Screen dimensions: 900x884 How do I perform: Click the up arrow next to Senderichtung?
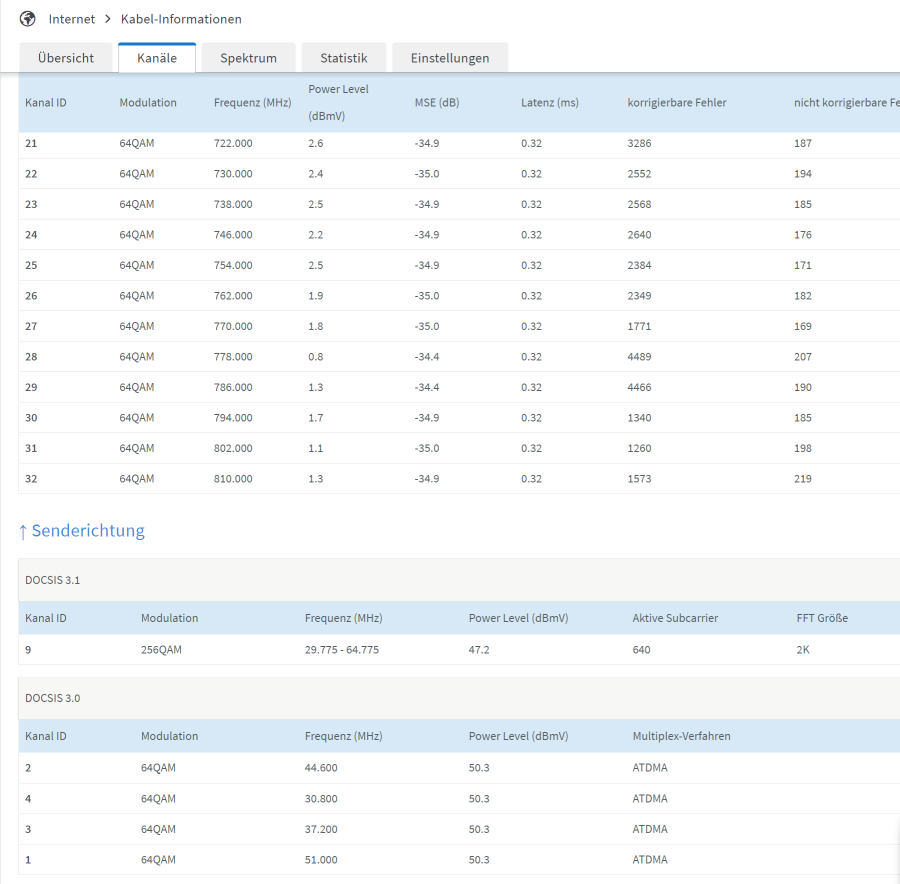click(23, 531)
